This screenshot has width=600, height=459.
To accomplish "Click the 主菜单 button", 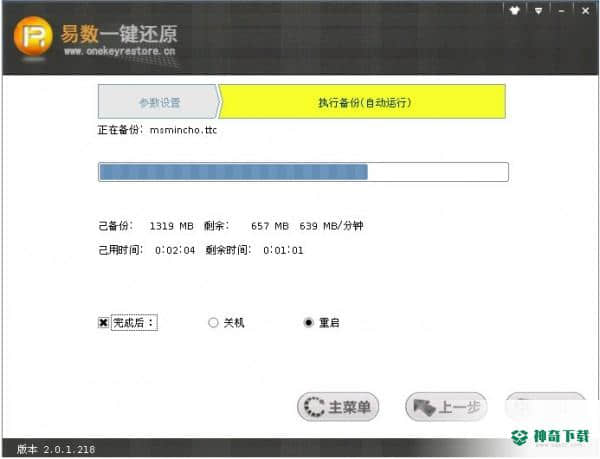I will 338,407.
